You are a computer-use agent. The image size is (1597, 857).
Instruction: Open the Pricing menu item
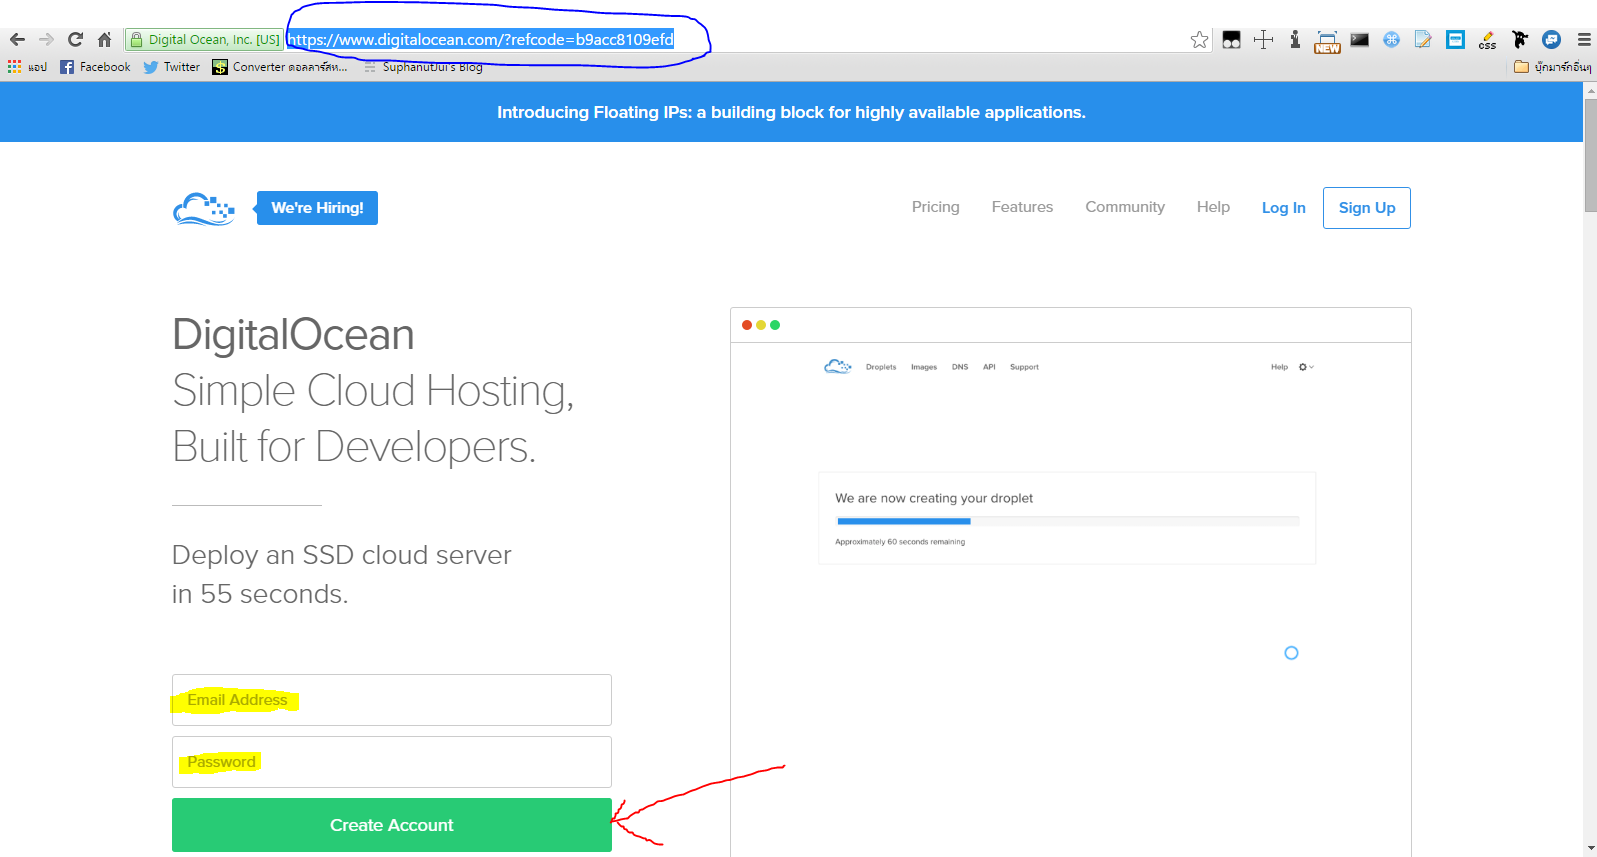[935, 207]
